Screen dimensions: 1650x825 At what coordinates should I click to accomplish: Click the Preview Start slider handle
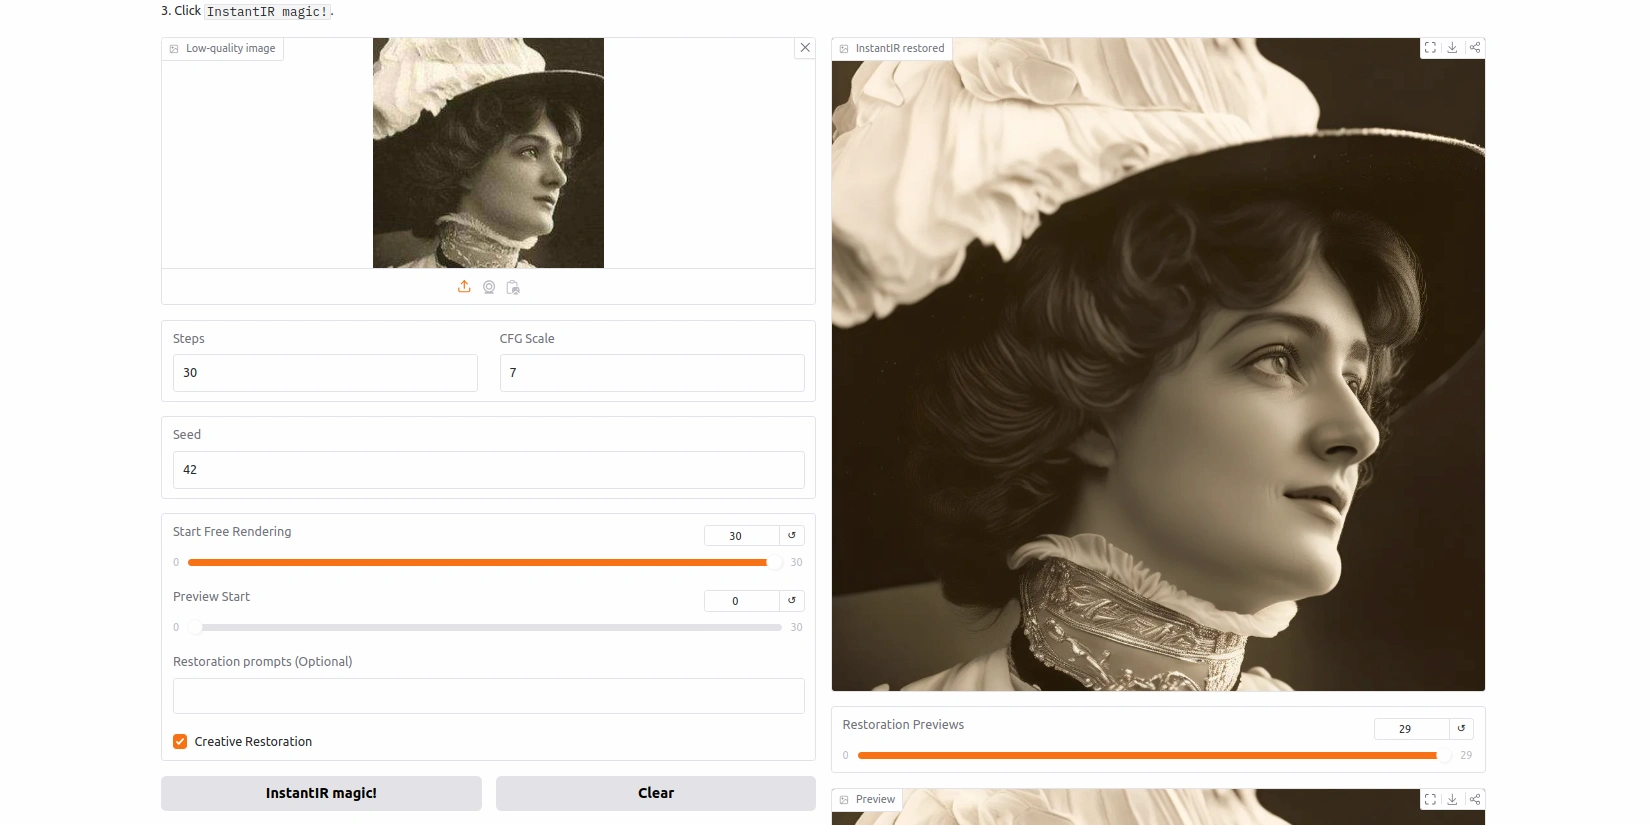coord(195,628)
